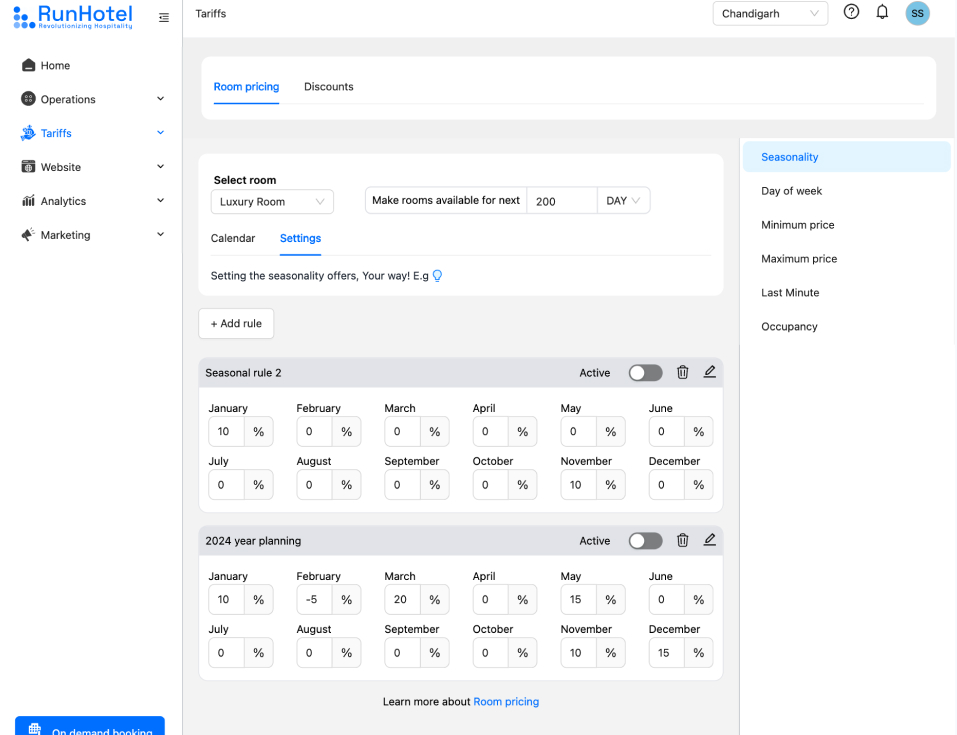Expand the Operations menu chevron
The height and width of the screenshot is (735, 957).
point(161,99)
